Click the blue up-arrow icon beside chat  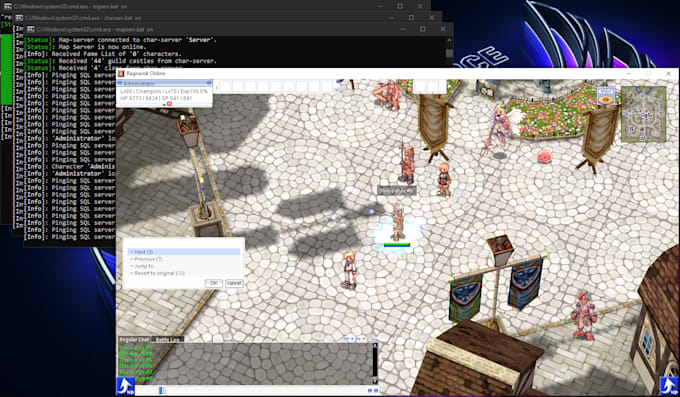(x=125, y=386)
